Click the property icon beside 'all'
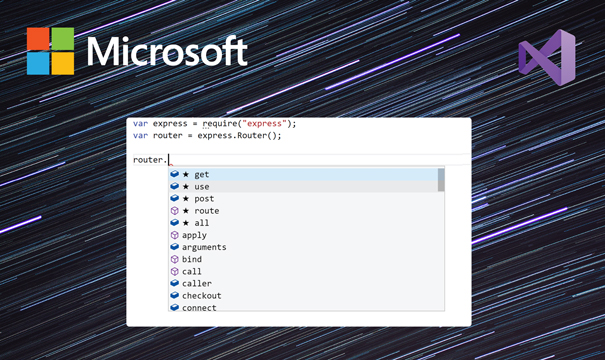This screenshot has width=605, height=360. click(174, 223)
